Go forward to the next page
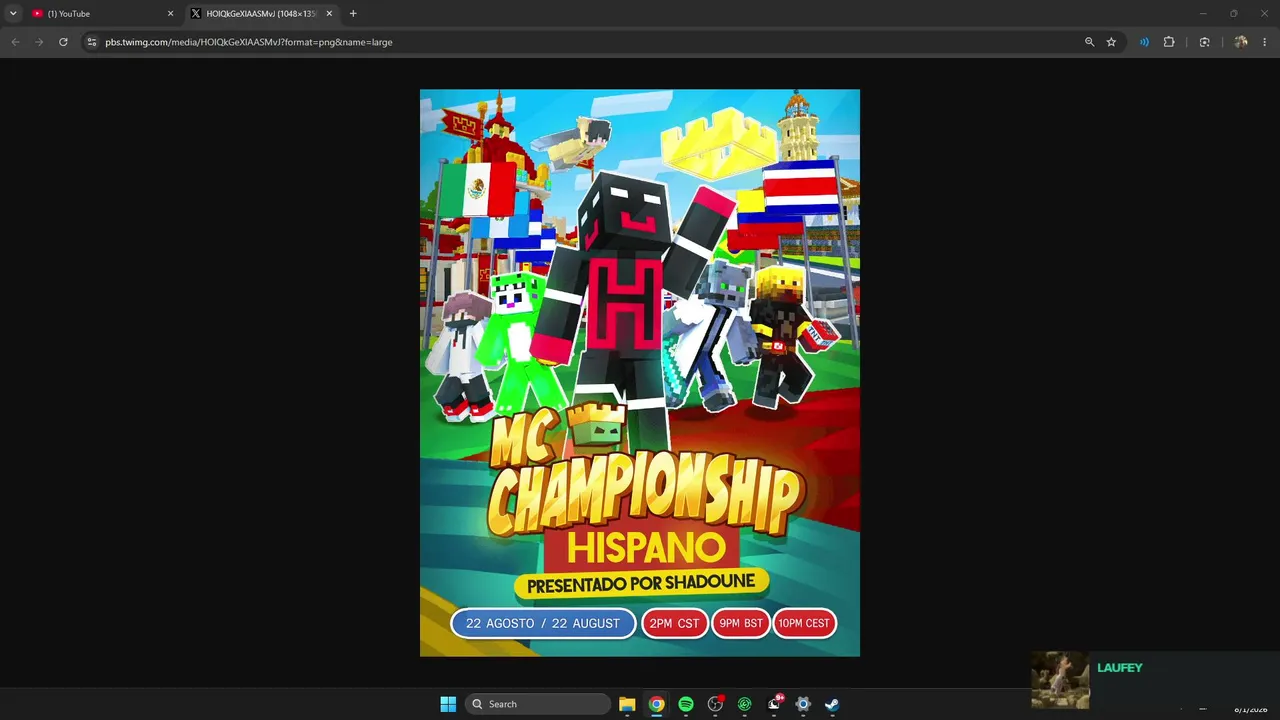Screen dimensions: 1280x720 pyautogui.click(x=39, y=42)
